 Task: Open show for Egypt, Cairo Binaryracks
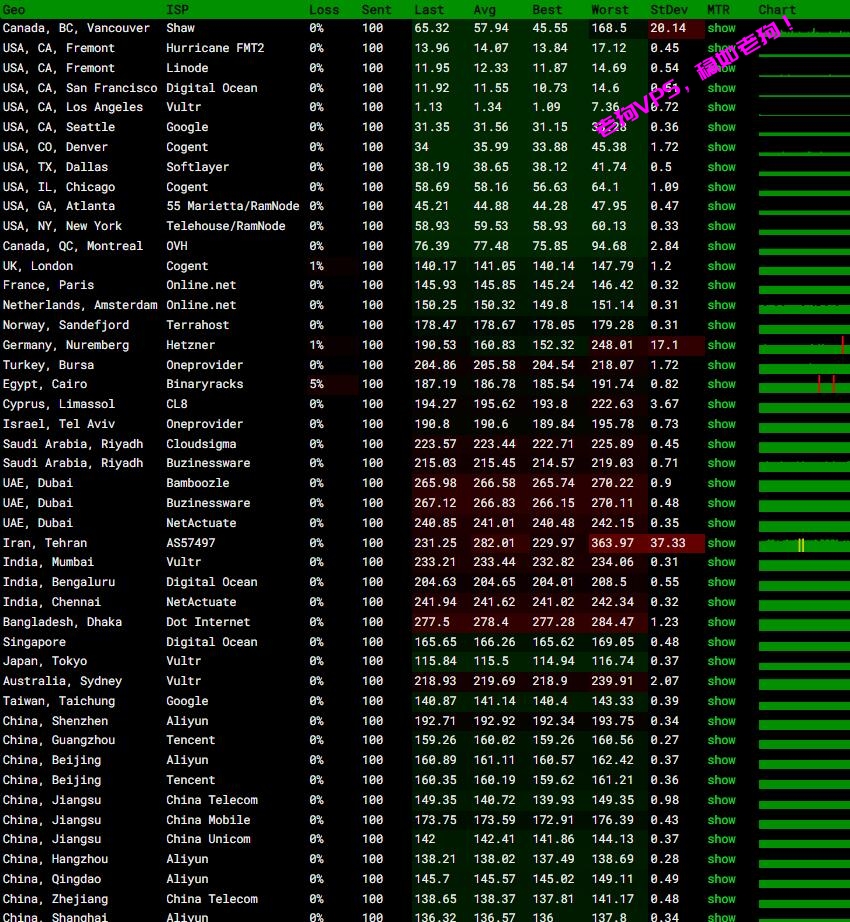(721, 384)
